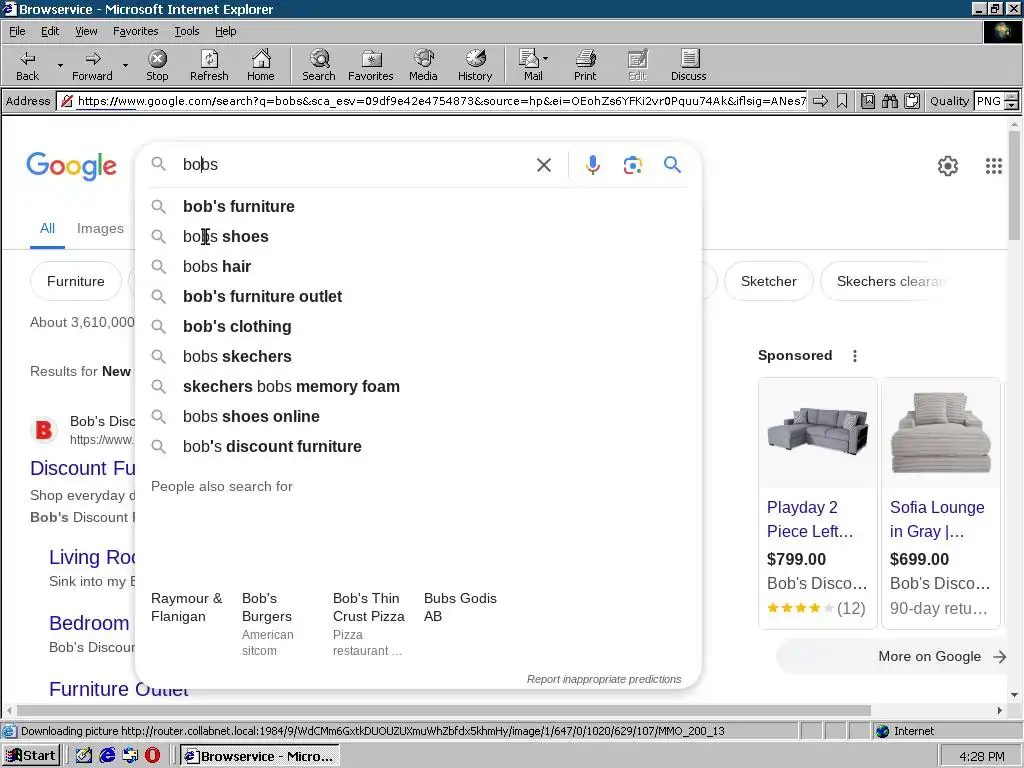
Task: Click the bookmarks book icon
Action: coord(868,101)
